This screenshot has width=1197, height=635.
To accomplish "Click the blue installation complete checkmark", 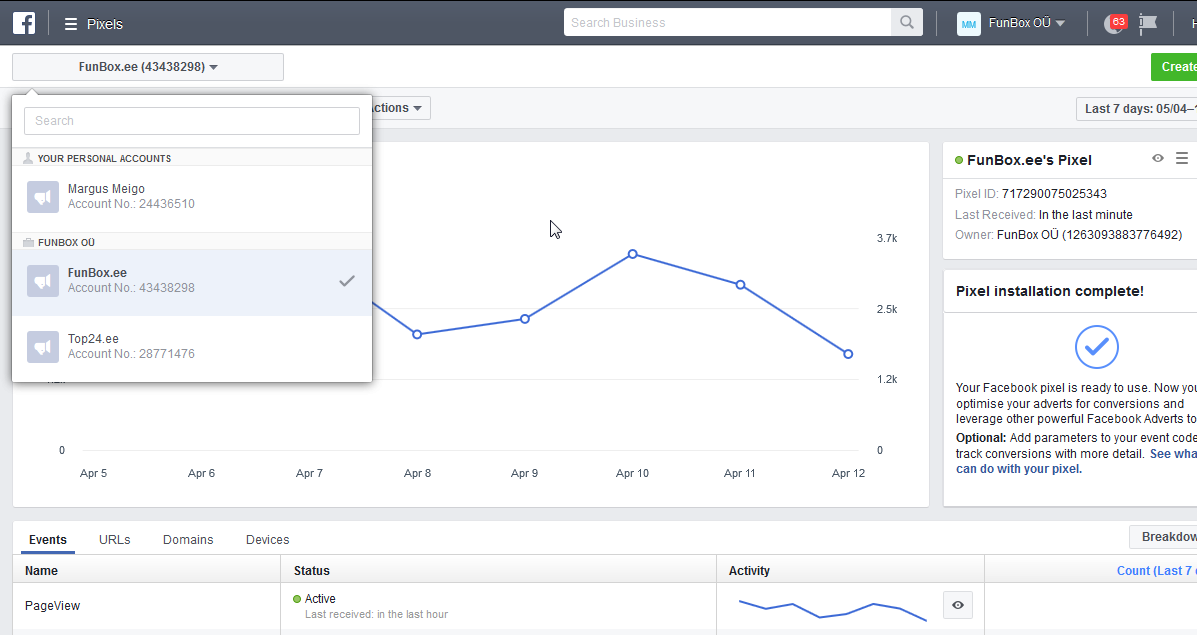I will pos(1096,347).
